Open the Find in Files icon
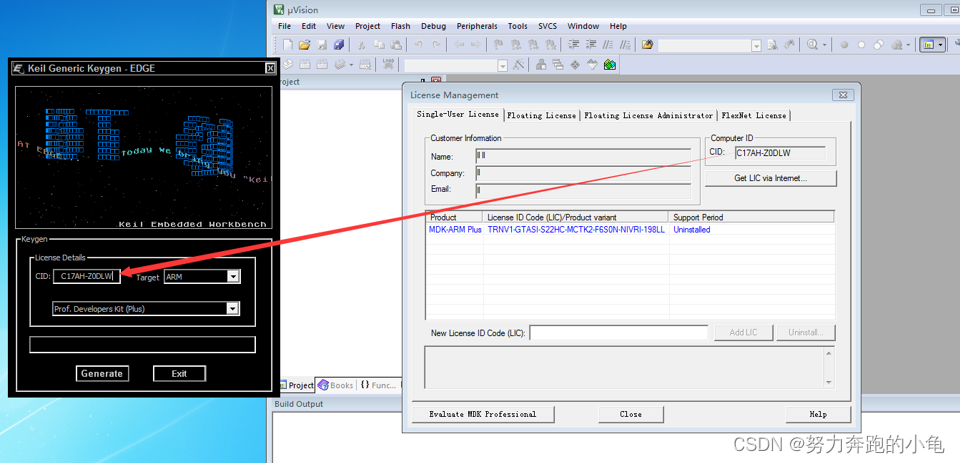 click(x=648, y=45)
